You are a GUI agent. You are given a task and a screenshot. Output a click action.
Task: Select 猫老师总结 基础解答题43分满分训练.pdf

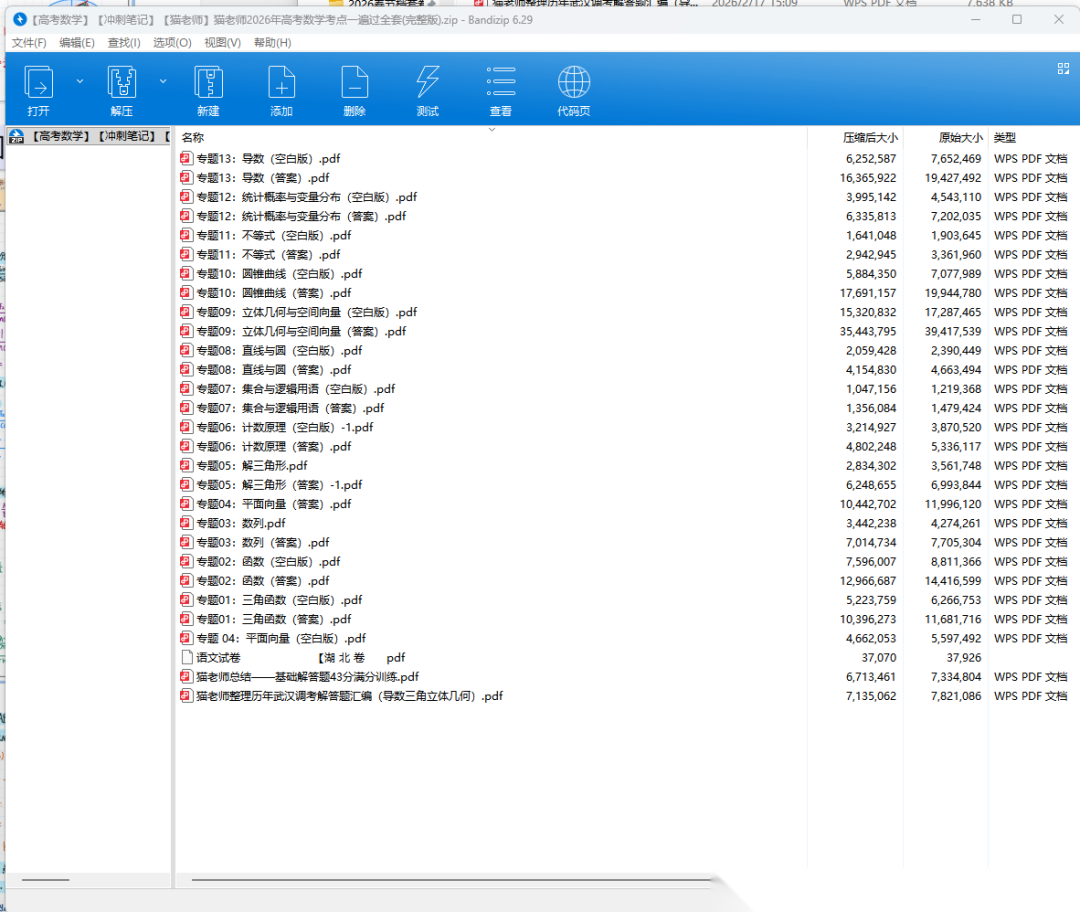tap(307, 677)
